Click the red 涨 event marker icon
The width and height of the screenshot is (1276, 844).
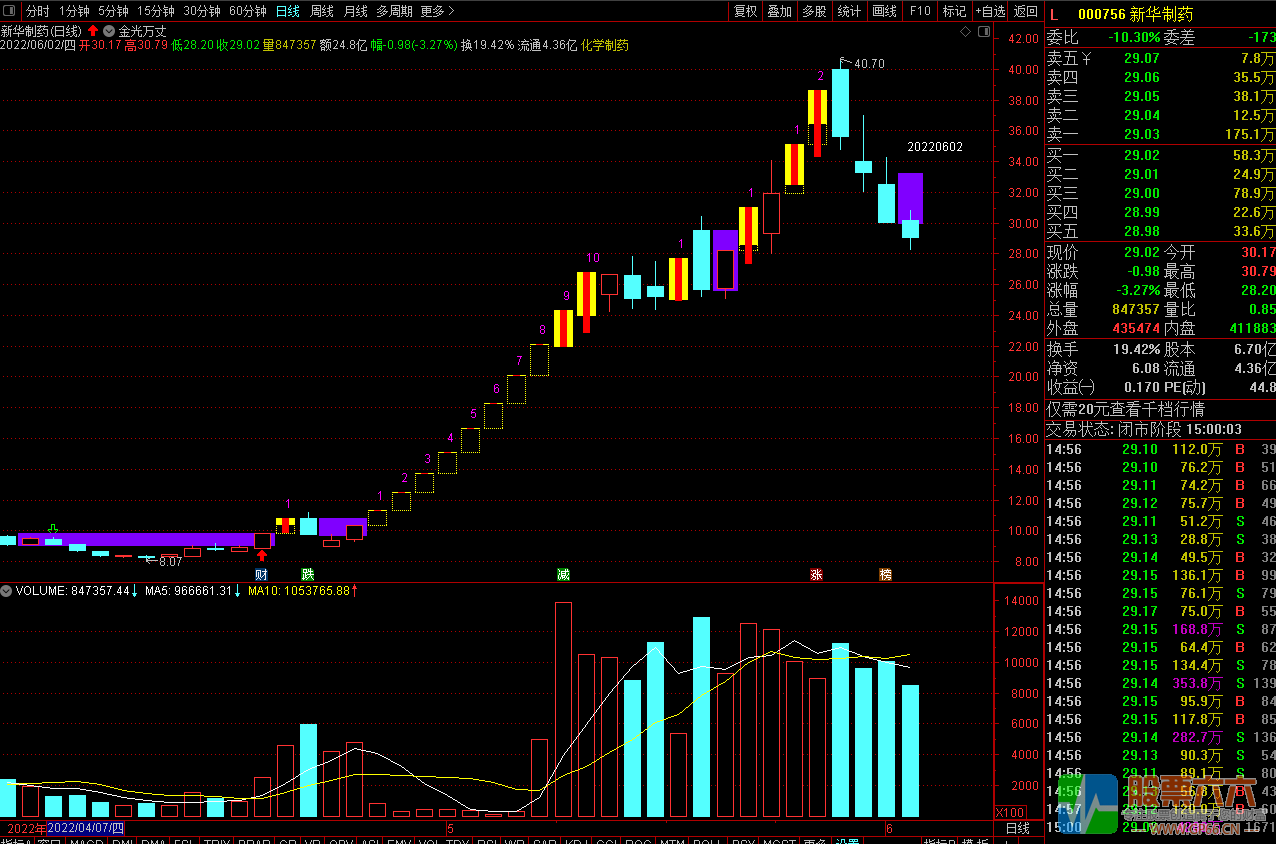click(816, 574)
